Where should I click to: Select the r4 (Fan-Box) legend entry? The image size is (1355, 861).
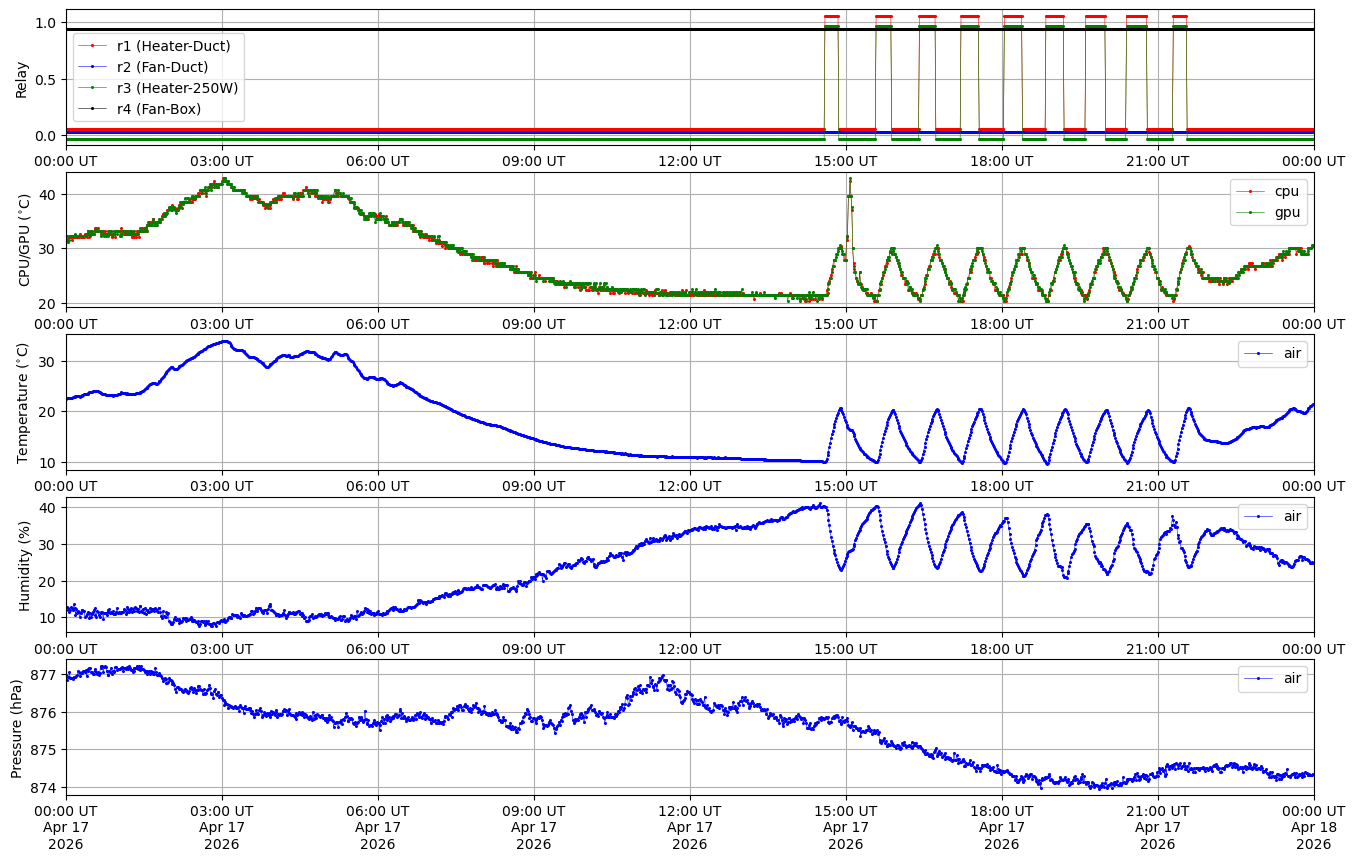coord(158,108)
